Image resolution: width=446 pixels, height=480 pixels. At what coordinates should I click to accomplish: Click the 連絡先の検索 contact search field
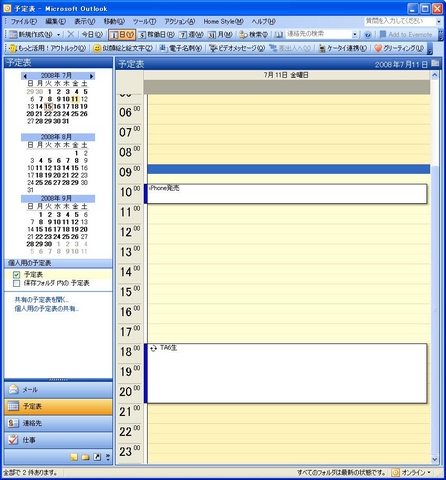pos(318,34)
